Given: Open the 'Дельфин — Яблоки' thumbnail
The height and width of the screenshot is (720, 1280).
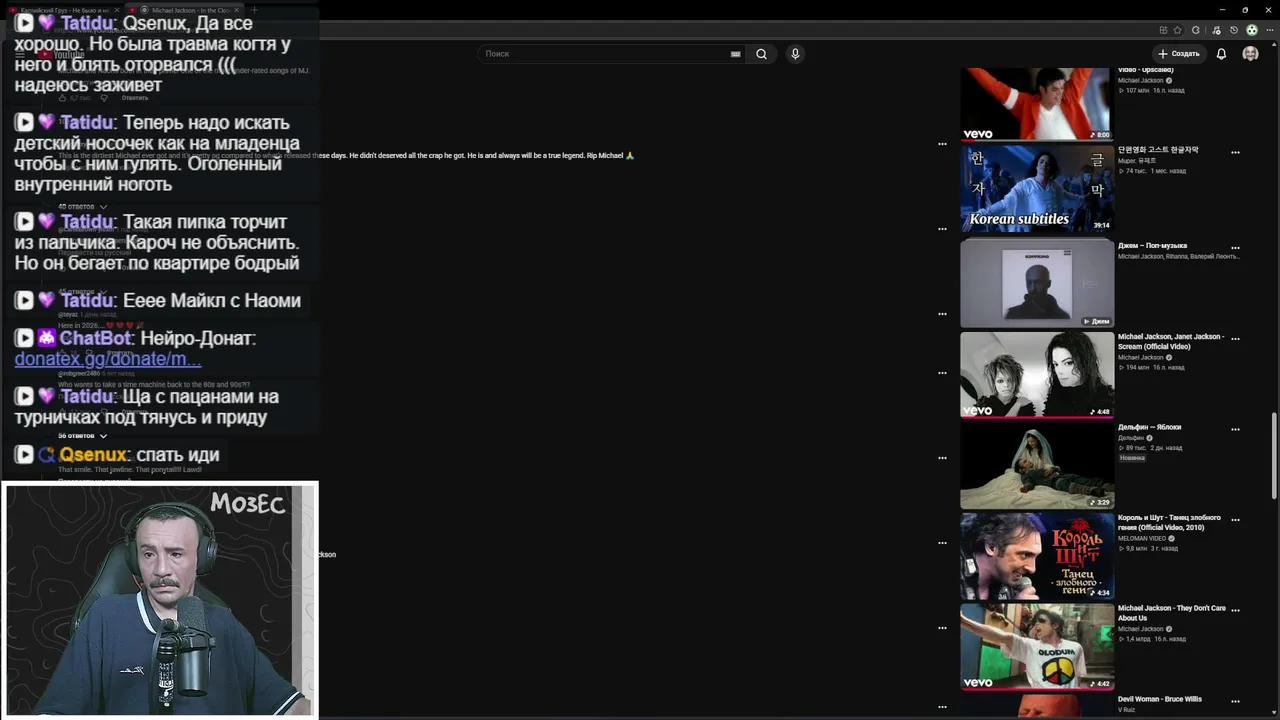Looking at the screenshot, I should point(1037,466).
